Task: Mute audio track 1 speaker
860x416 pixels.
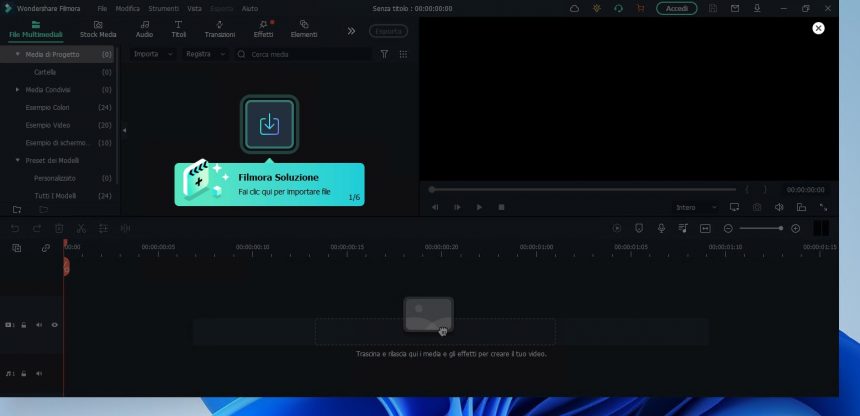Action: tap(39, 374)
